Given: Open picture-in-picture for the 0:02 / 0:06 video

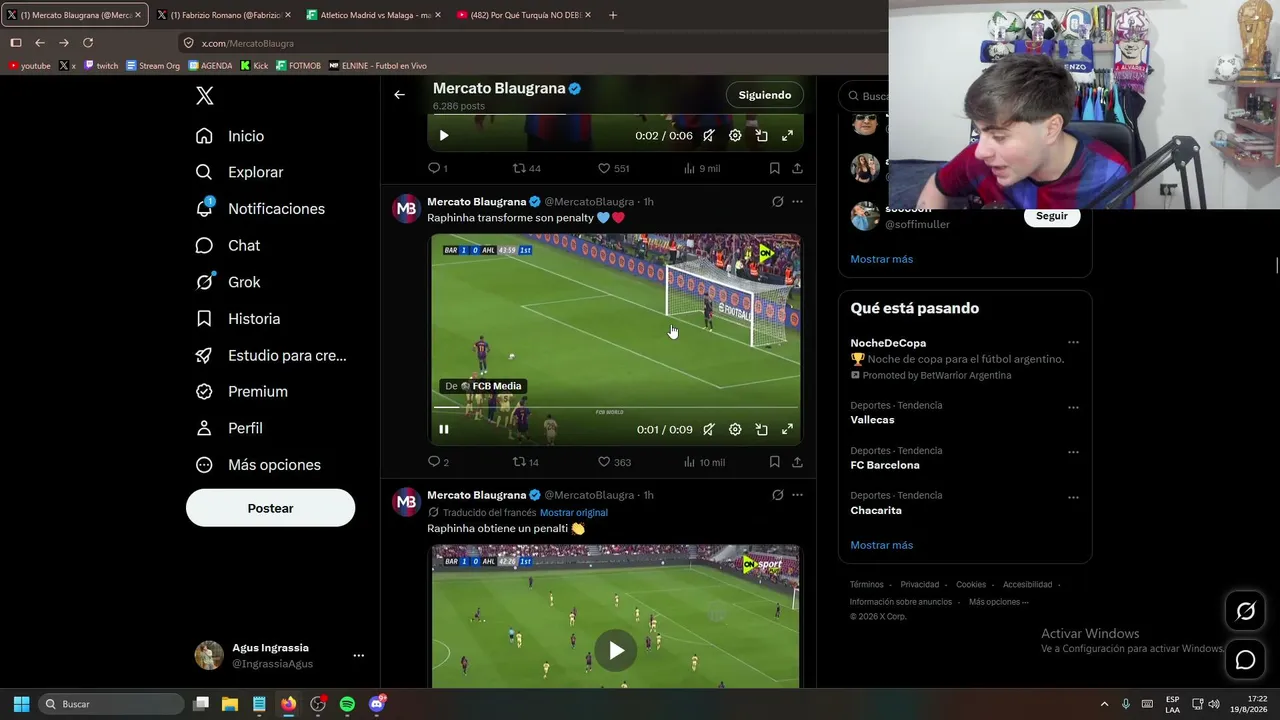Looking at the screenshot, I should [761, 136].
